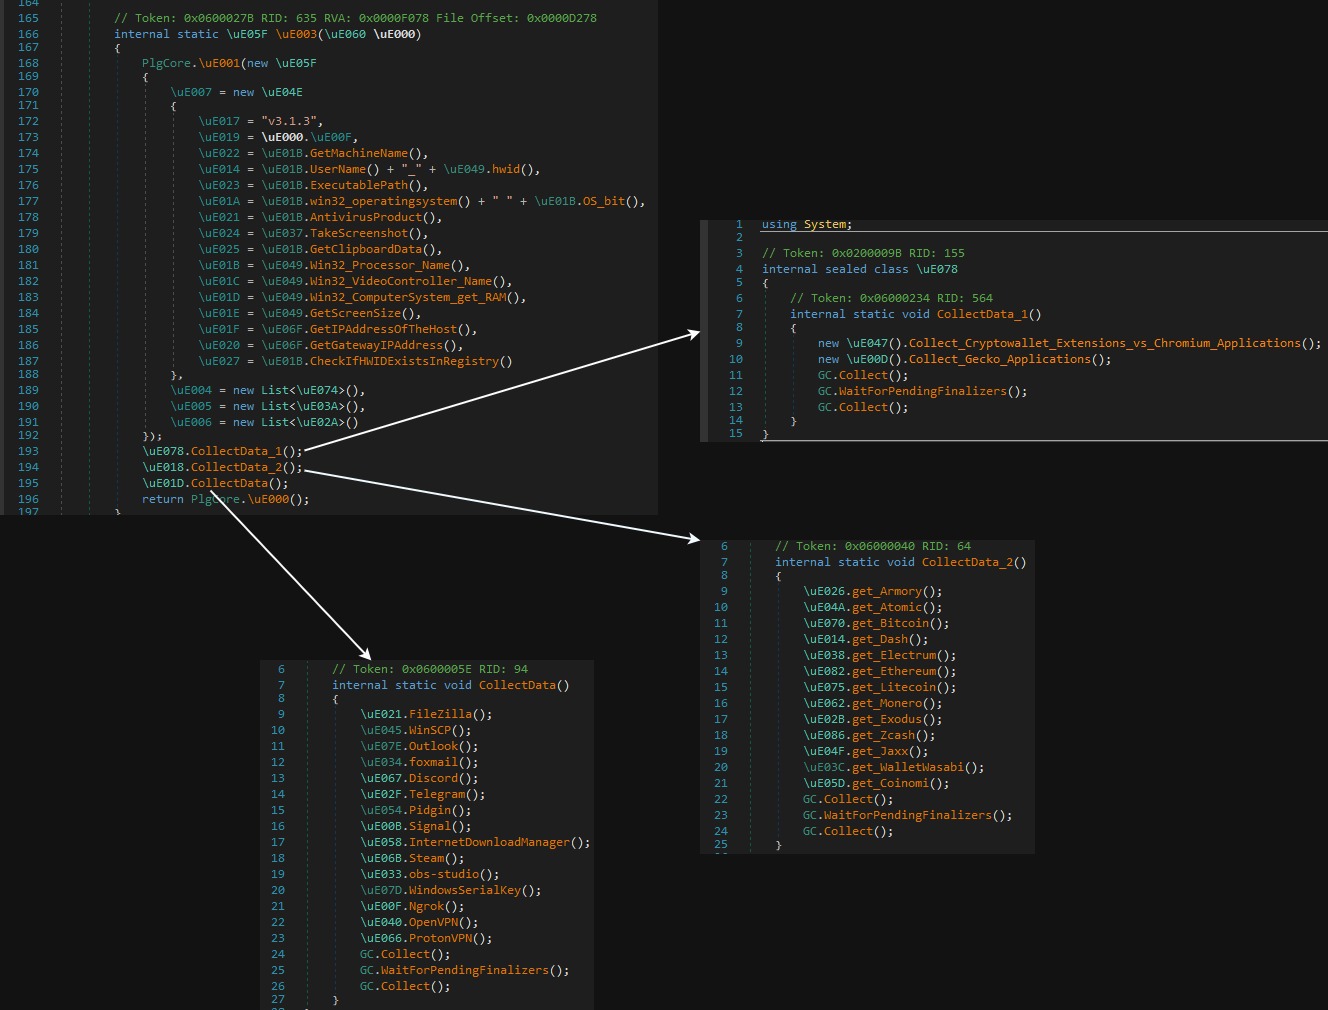Click the get_Bitcoin call

coord(890,623)
